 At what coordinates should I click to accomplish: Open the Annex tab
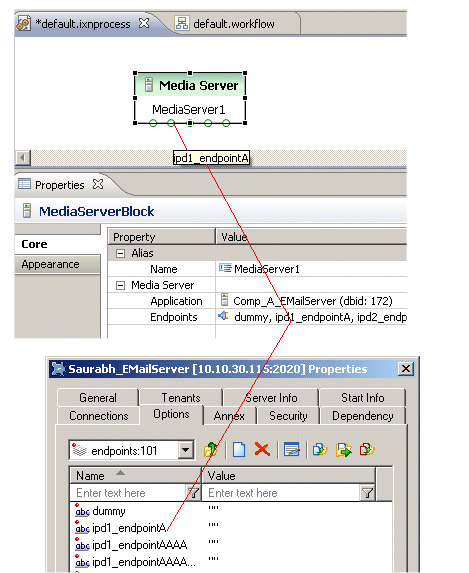point(229,416)
